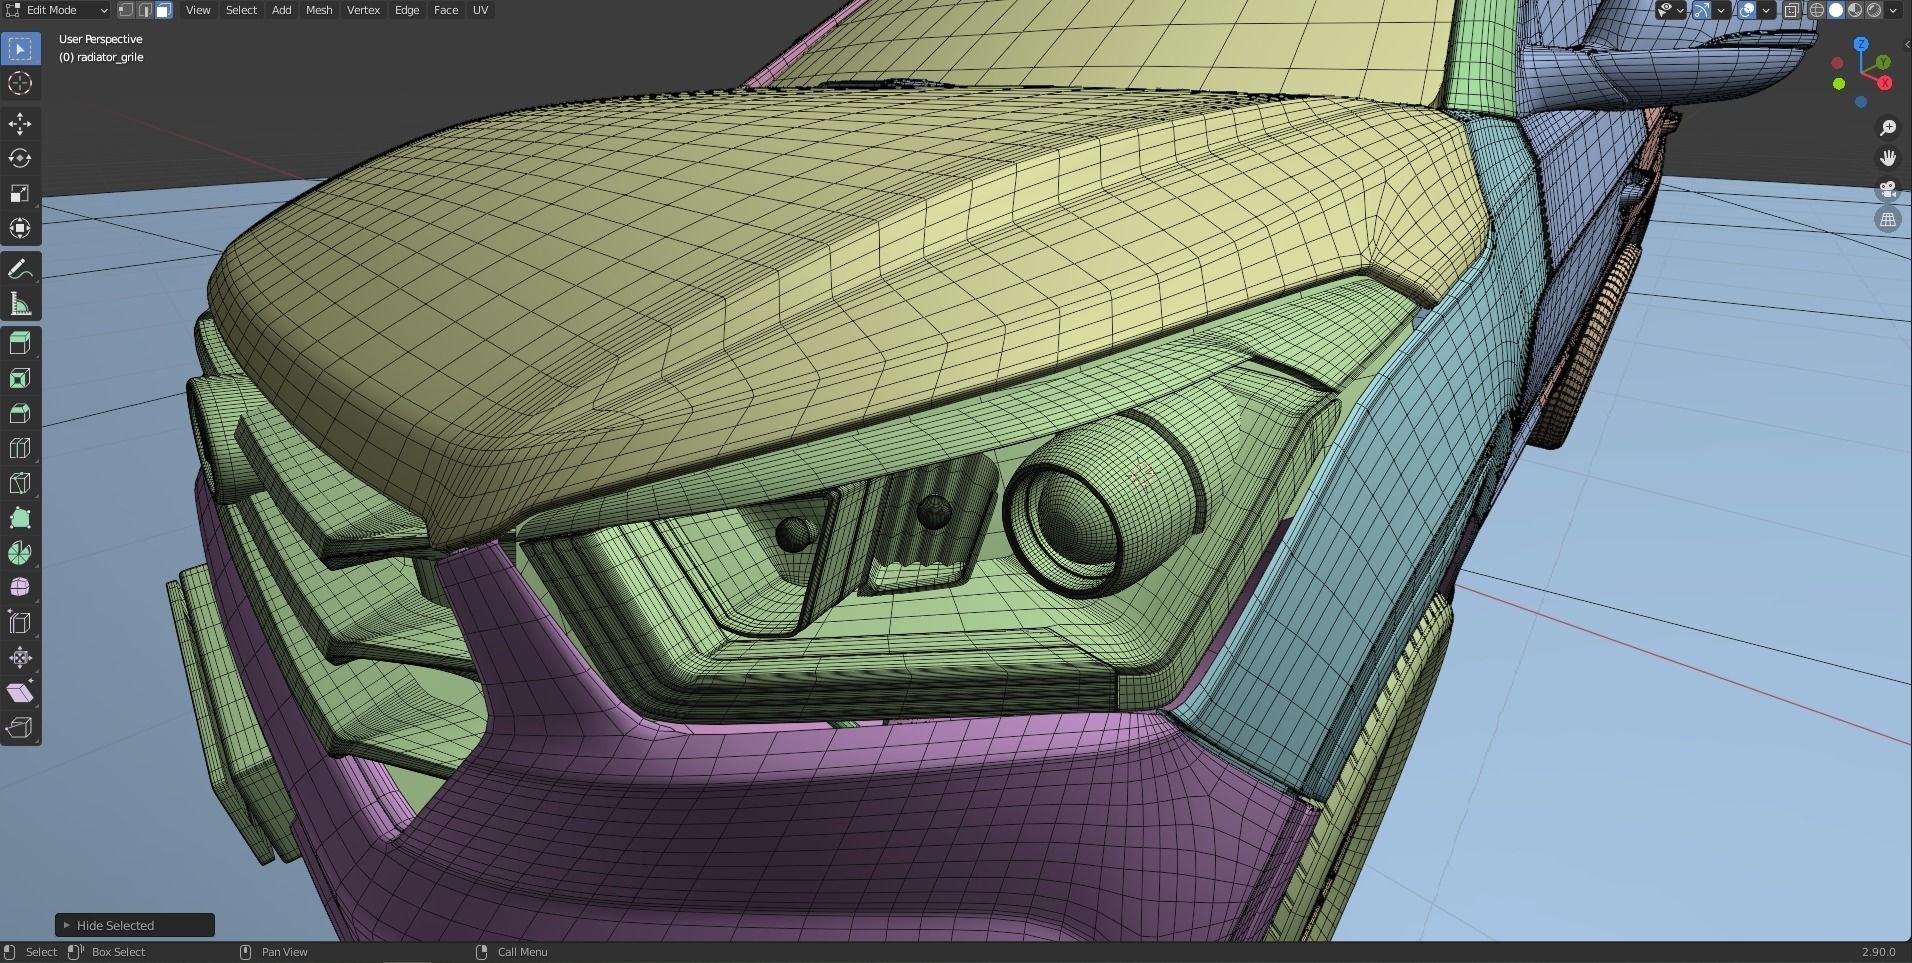This screenshot has height=963, width=1912.
Task: Select the Move tool
Action: point(20,124)
